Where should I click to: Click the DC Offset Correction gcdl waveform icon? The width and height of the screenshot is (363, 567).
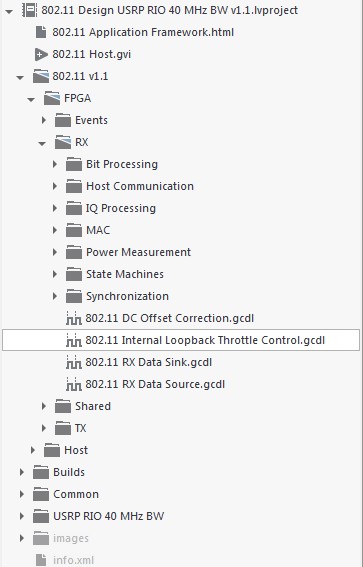[x=74, y=319]
